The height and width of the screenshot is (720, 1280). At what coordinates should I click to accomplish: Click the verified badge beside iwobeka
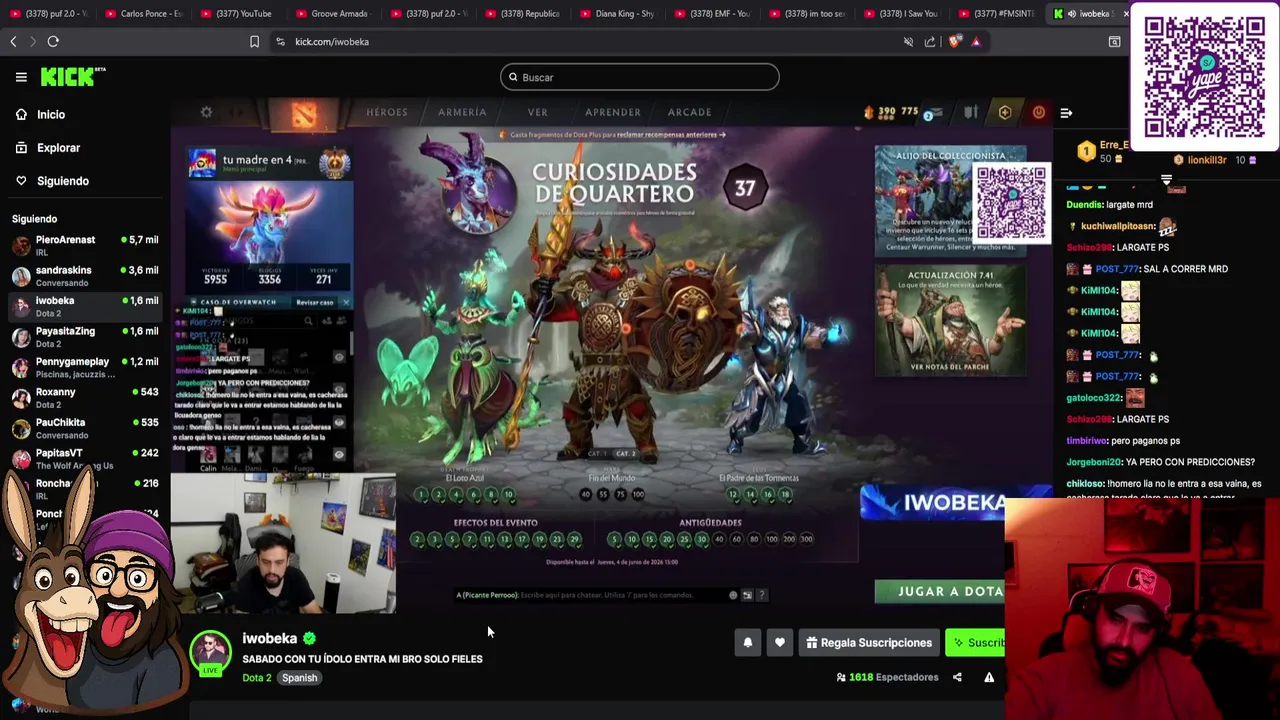coord(309,638)
